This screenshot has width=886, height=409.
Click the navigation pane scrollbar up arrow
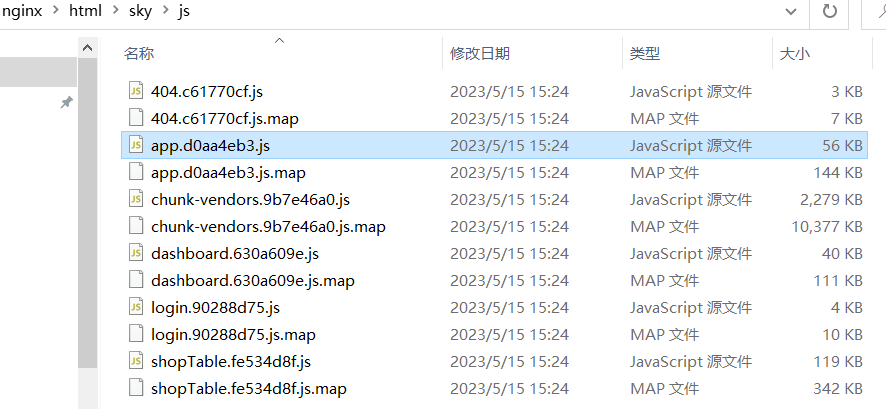(87, 48)
